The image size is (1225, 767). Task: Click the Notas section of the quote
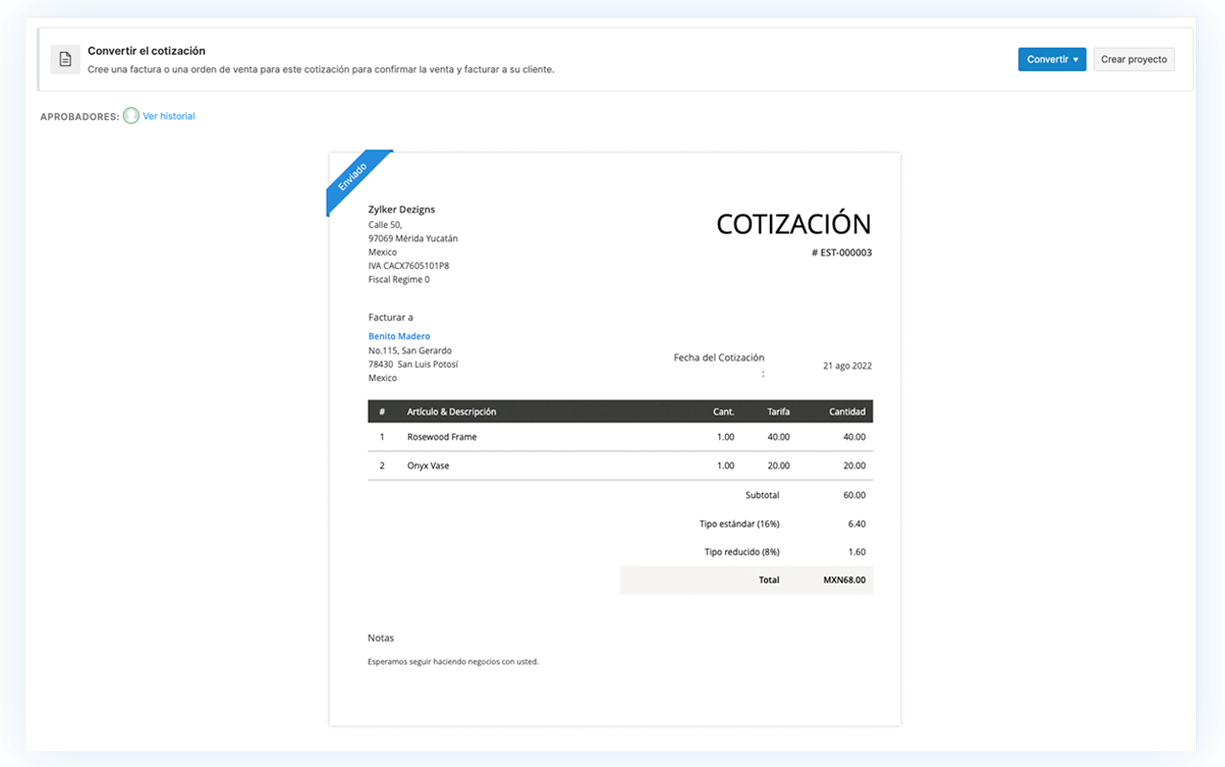(x=380, y=637)
